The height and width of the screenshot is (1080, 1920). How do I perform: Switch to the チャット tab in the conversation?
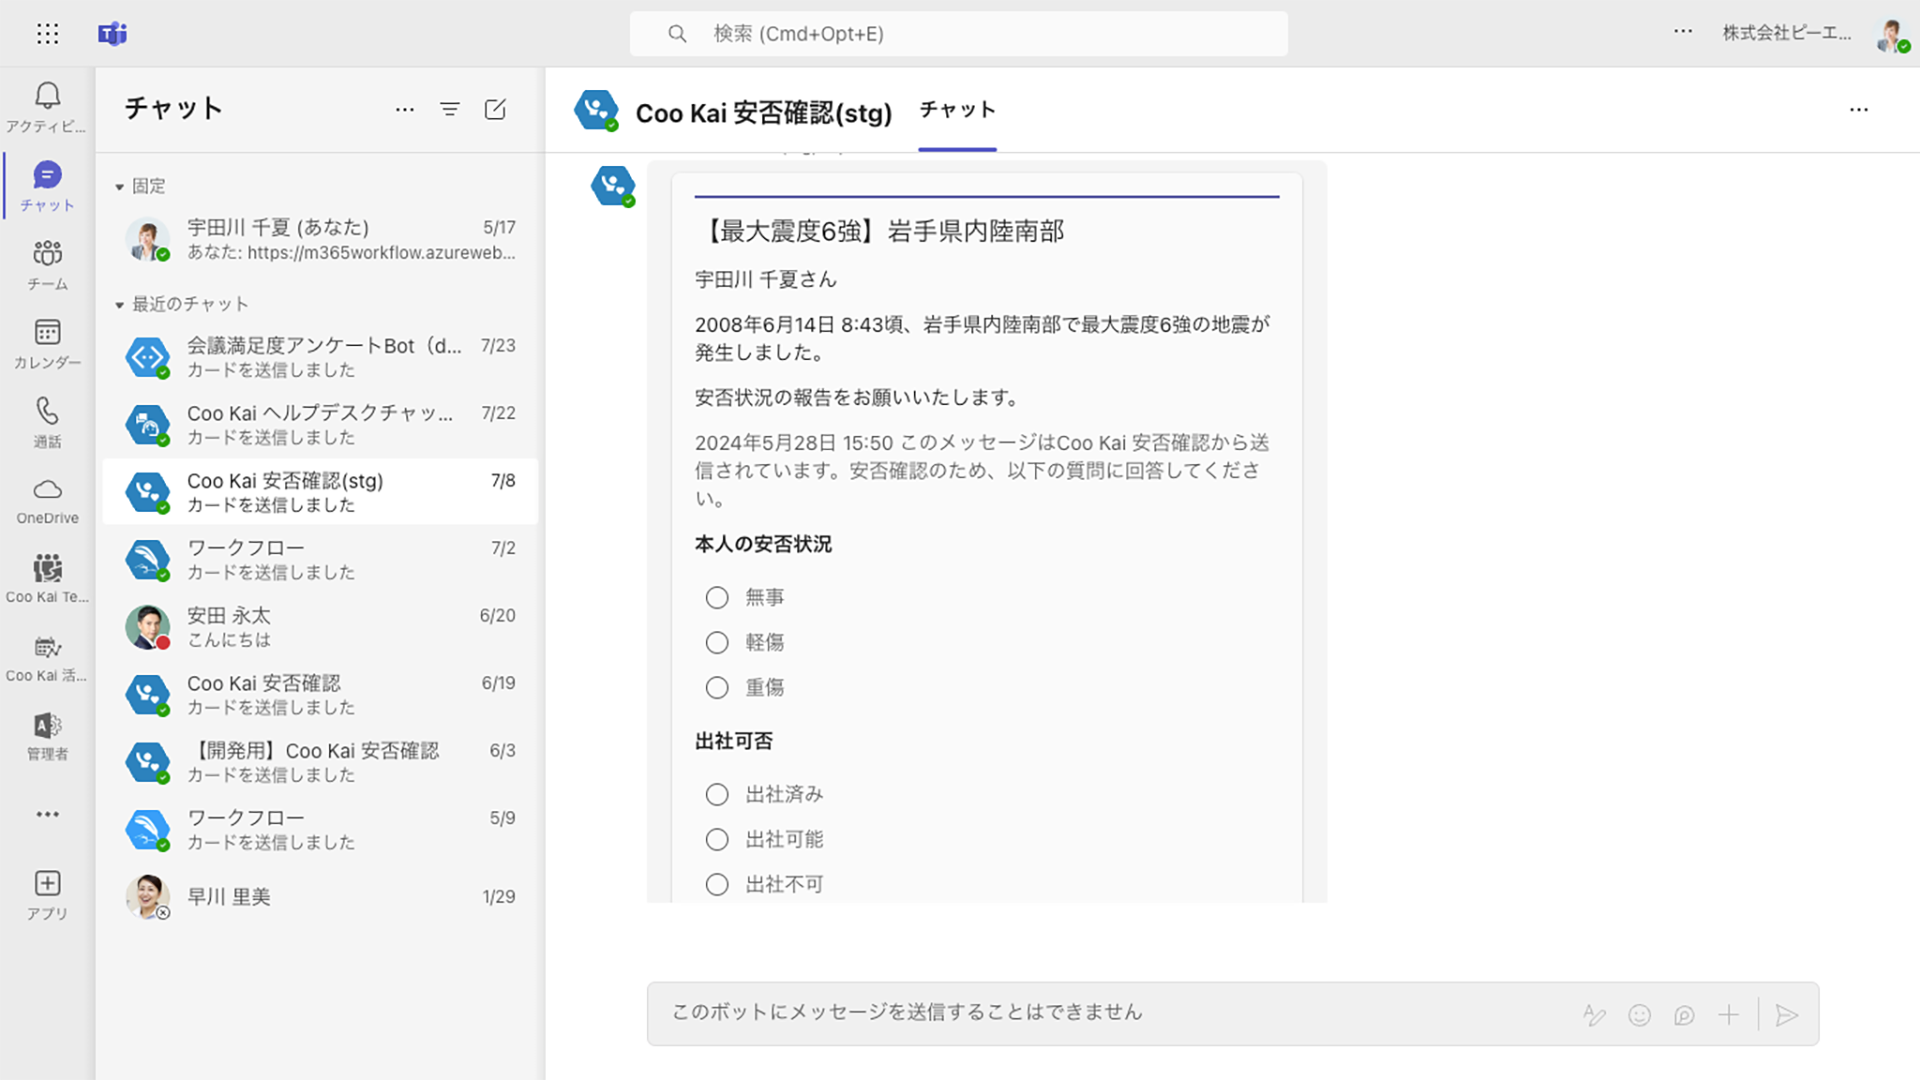point(956,111)
